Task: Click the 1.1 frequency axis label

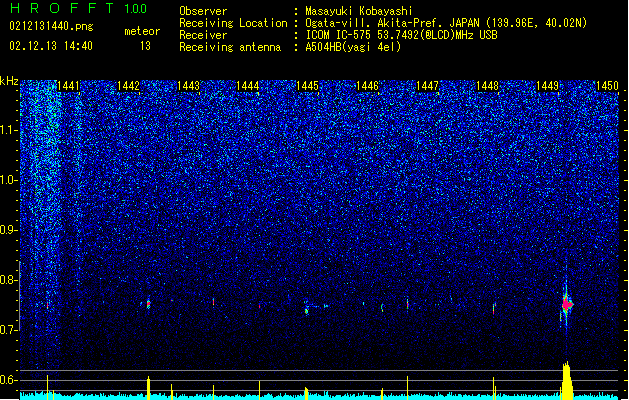Action: click(9, 130)
